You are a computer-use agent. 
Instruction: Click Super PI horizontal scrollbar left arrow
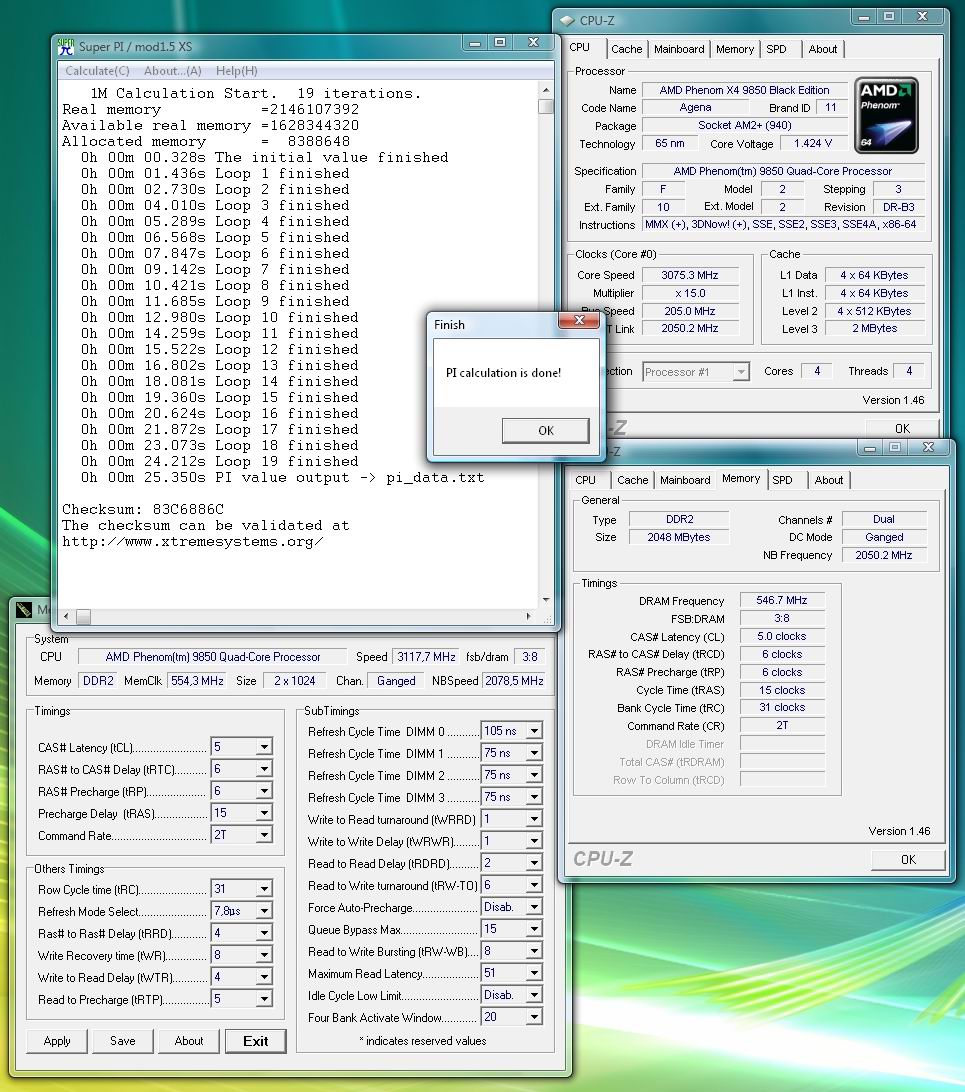point(66,616)
